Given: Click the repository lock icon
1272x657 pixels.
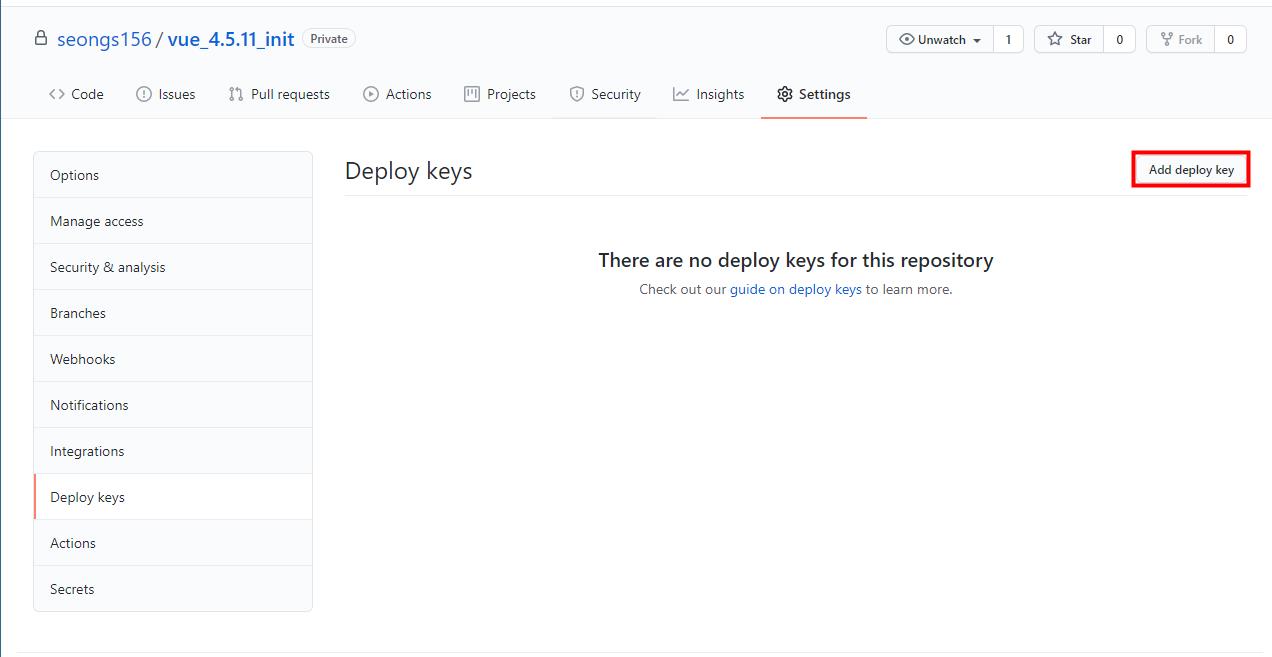Looking at the screenshot, I should [40, 38].
